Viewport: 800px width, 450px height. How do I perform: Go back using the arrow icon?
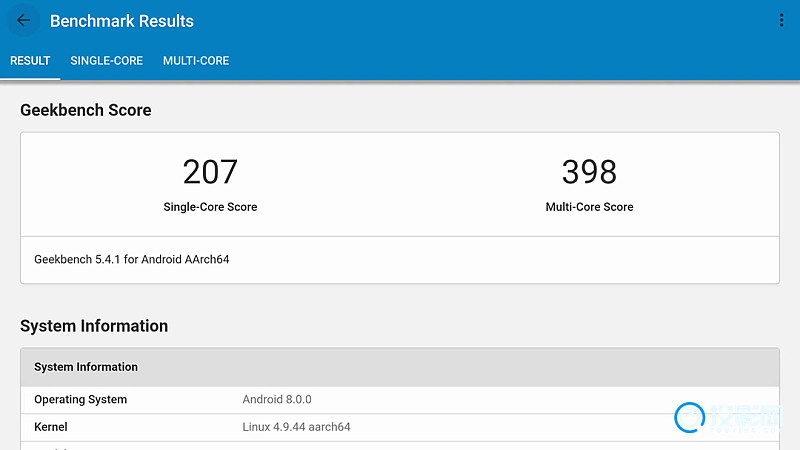(23, 20)
